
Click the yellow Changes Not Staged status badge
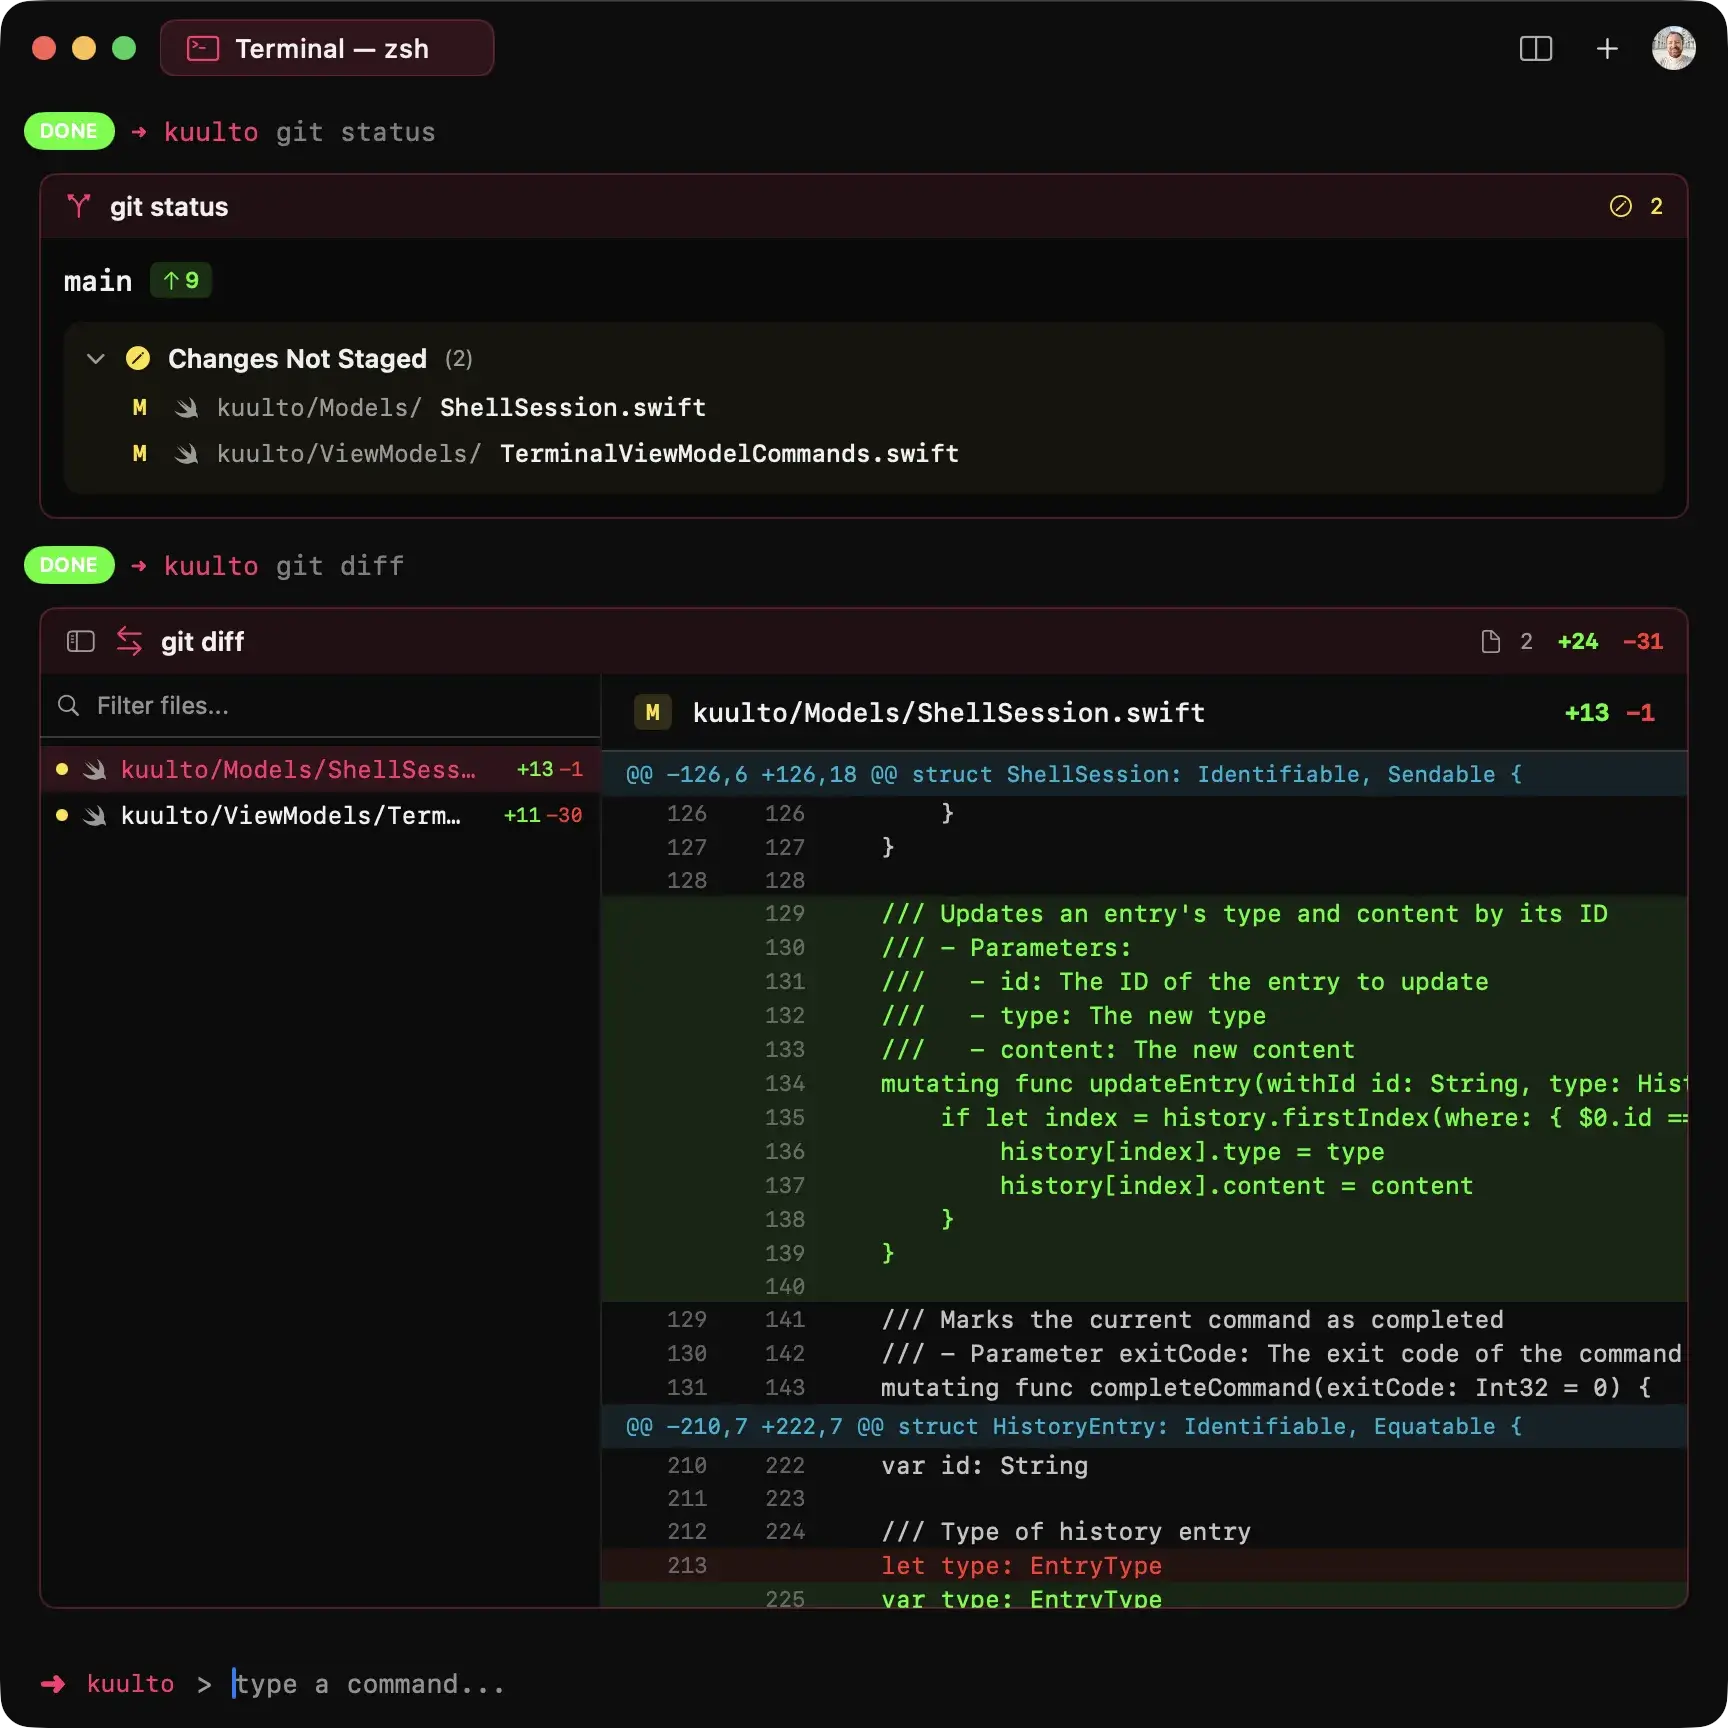pos(138,359)
